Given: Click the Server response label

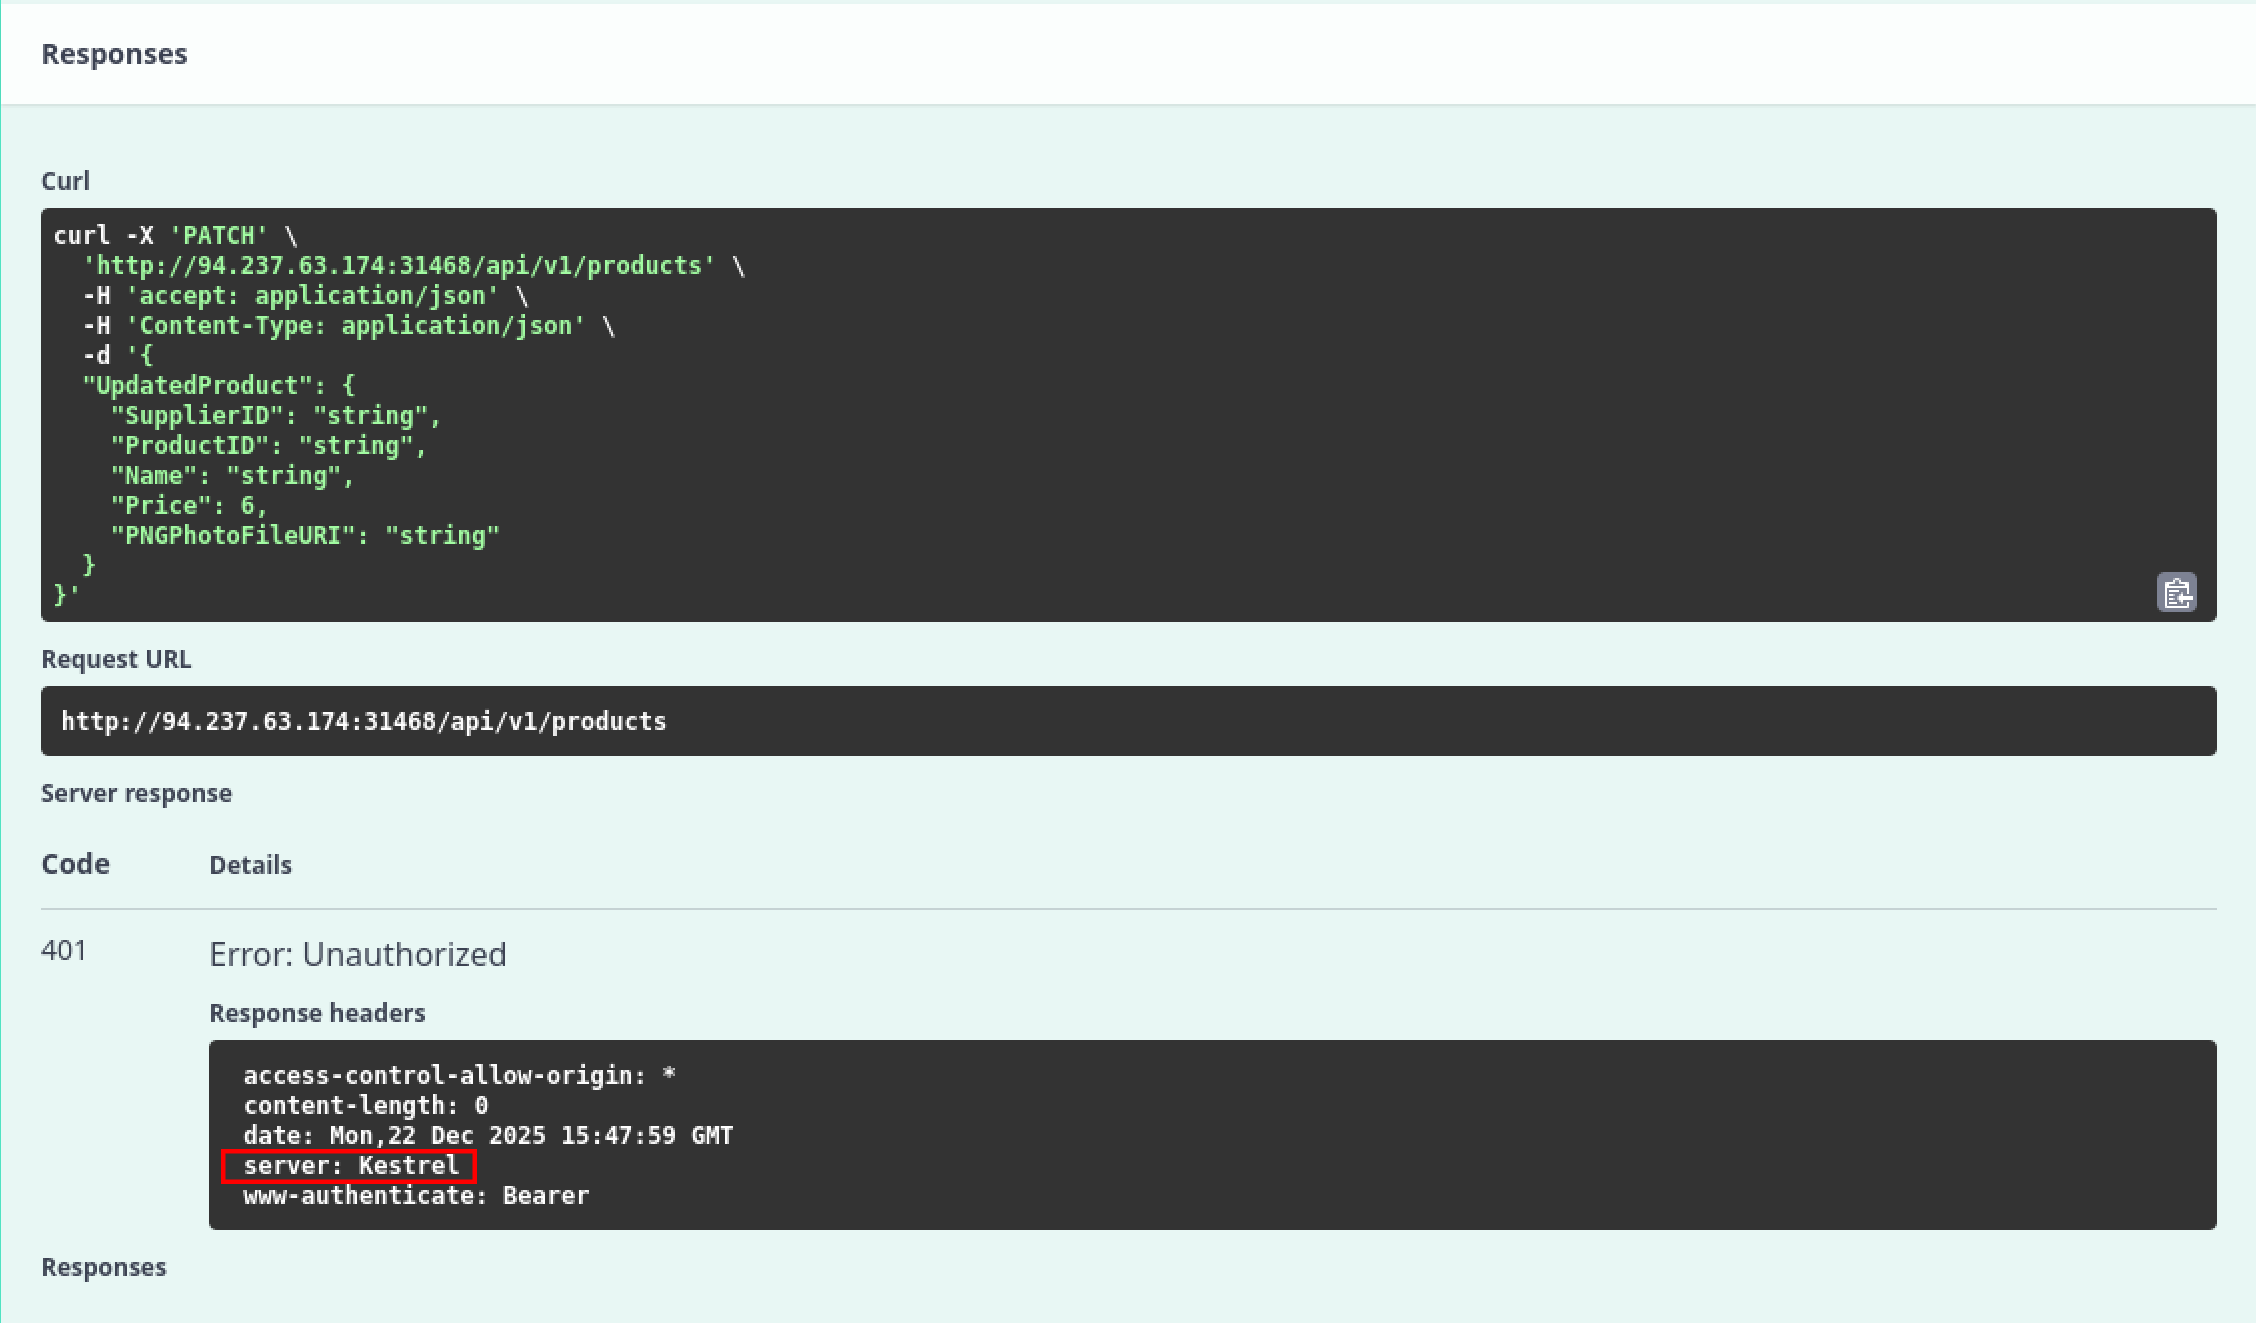Looking at the screenshot, I should (x=136, y=793).
